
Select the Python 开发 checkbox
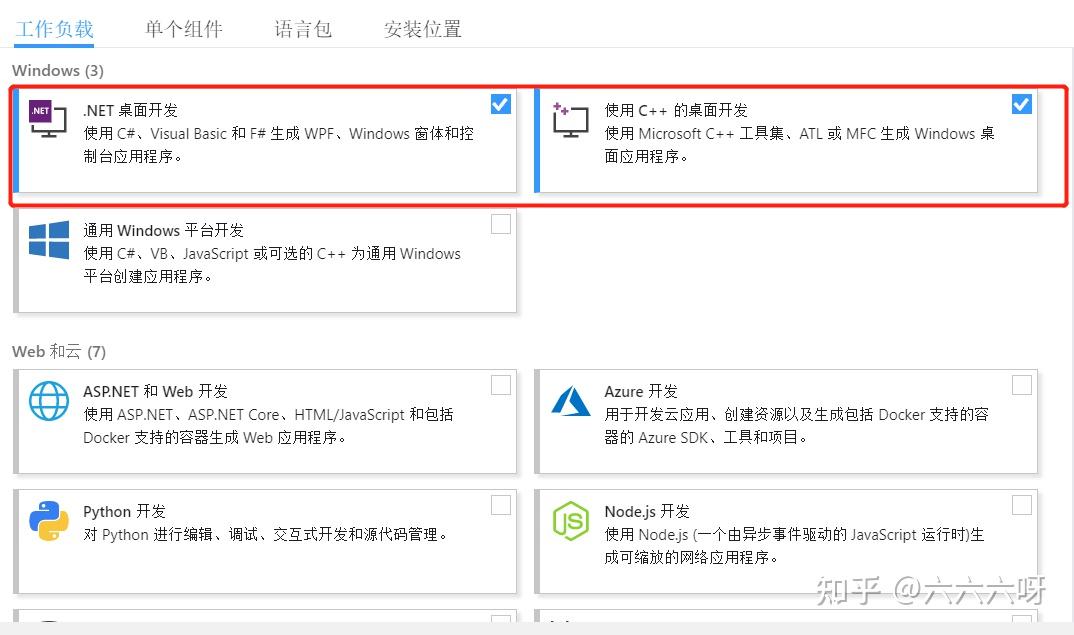pyautogui.click(x=501, y=505)
